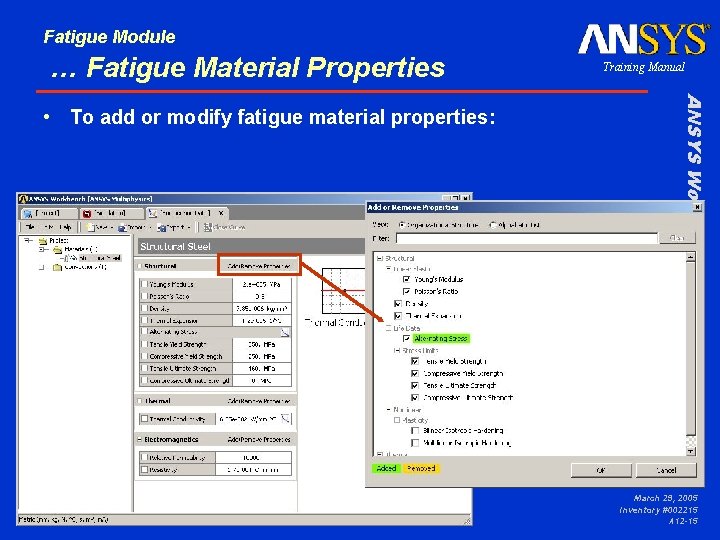The width and height of the screenshot is (720, 540).
Task: Toggle Thermal Conductivity checkbox in Workbench panel
Action: pos(144,419)
